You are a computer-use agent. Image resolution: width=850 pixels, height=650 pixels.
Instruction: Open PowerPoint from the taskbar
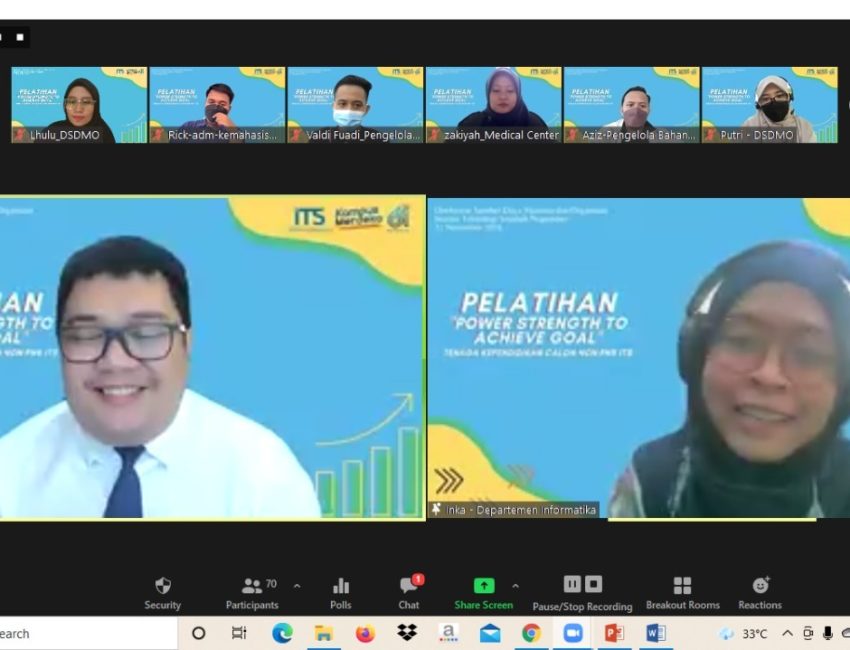(x=614, y=633)
